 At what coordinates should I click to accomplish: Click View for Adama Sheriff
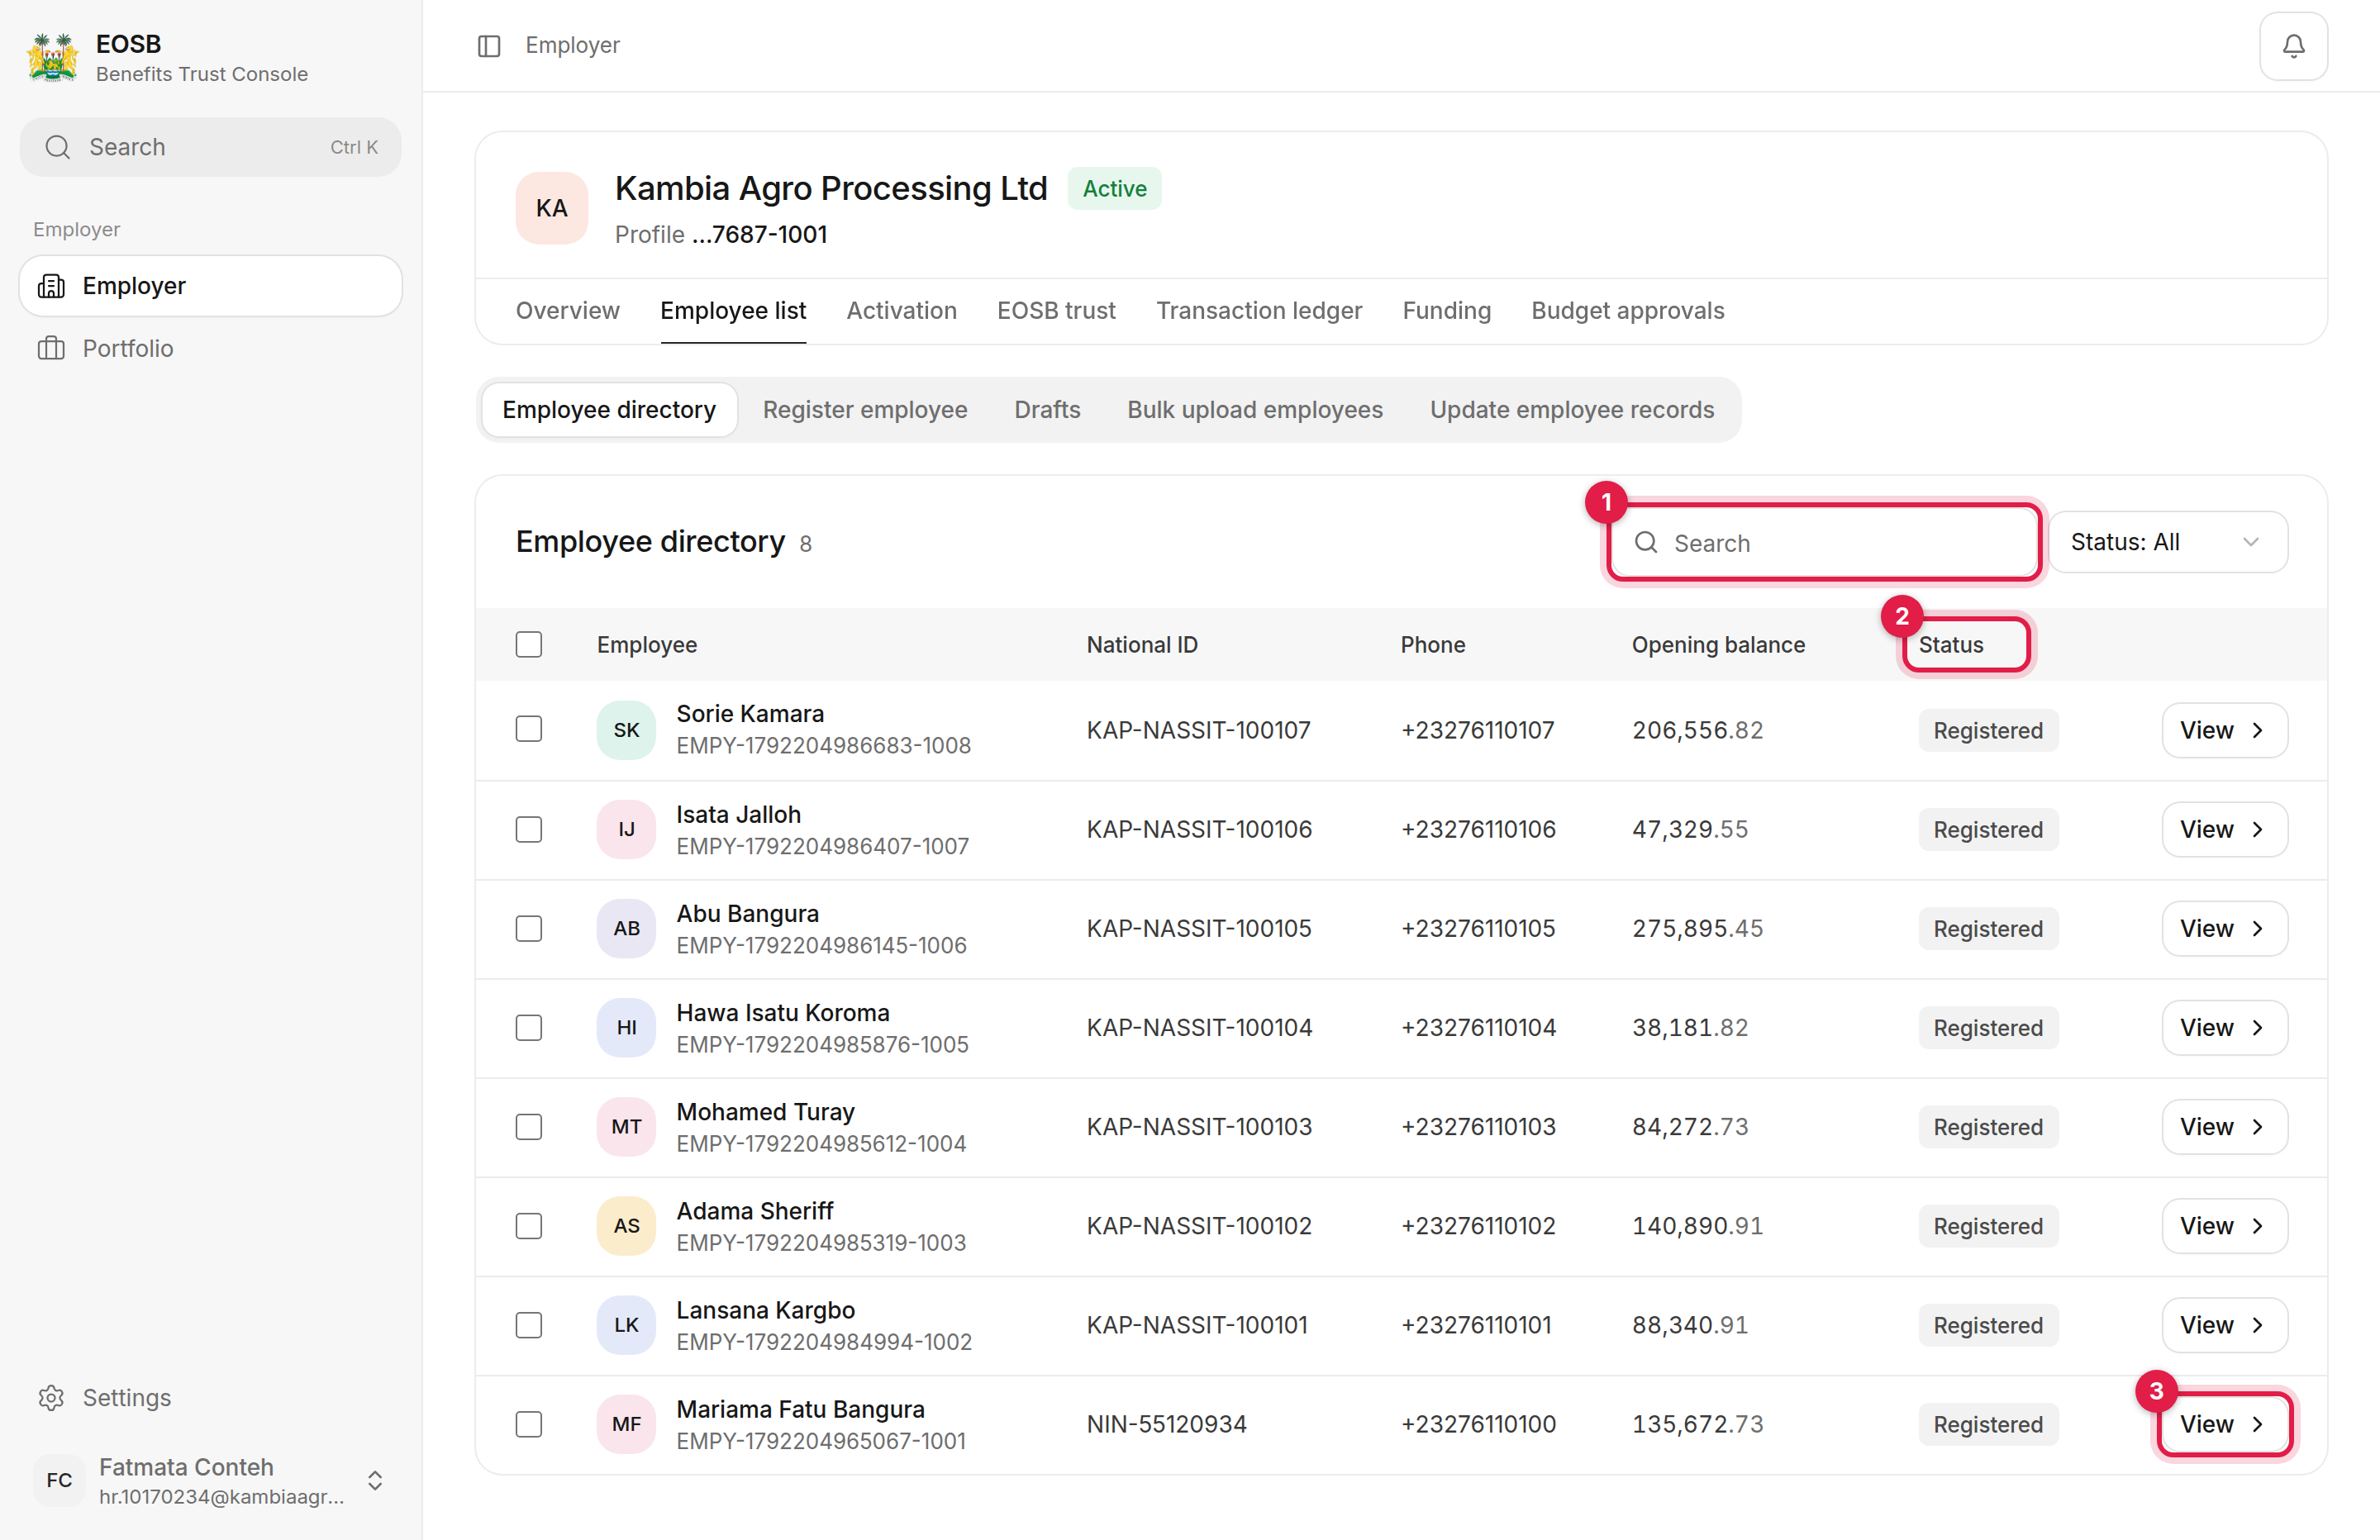2224,1226
